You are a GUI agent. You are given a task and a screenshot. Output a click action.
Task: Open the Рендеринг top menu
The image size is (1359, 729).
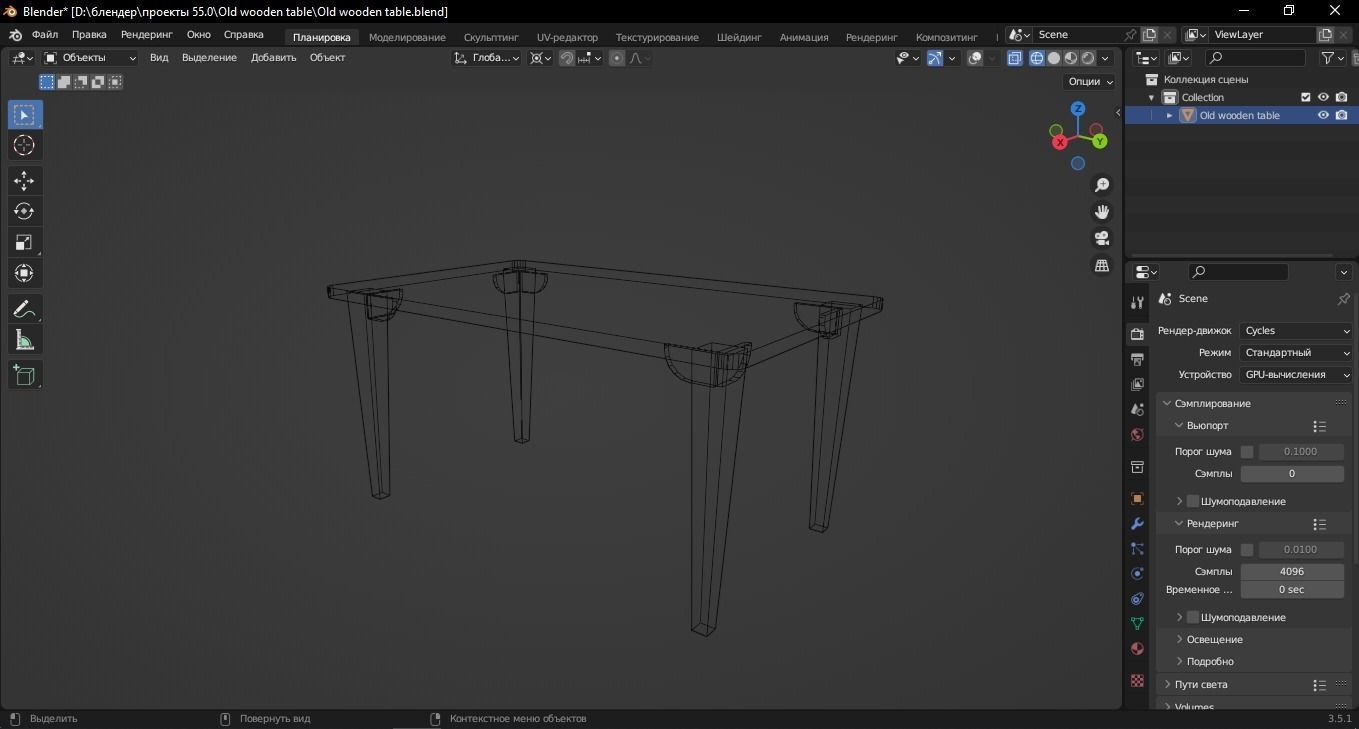147,35
